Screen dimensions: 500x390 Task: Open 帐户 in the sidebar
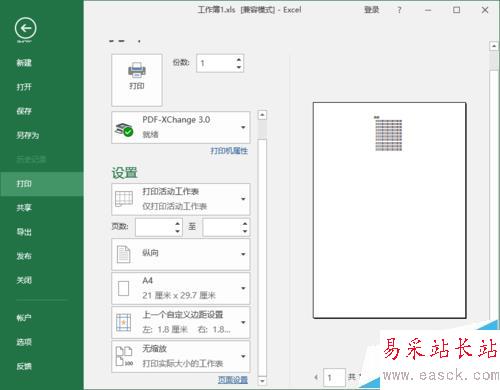pyautogui.click(x=24, y=318)
